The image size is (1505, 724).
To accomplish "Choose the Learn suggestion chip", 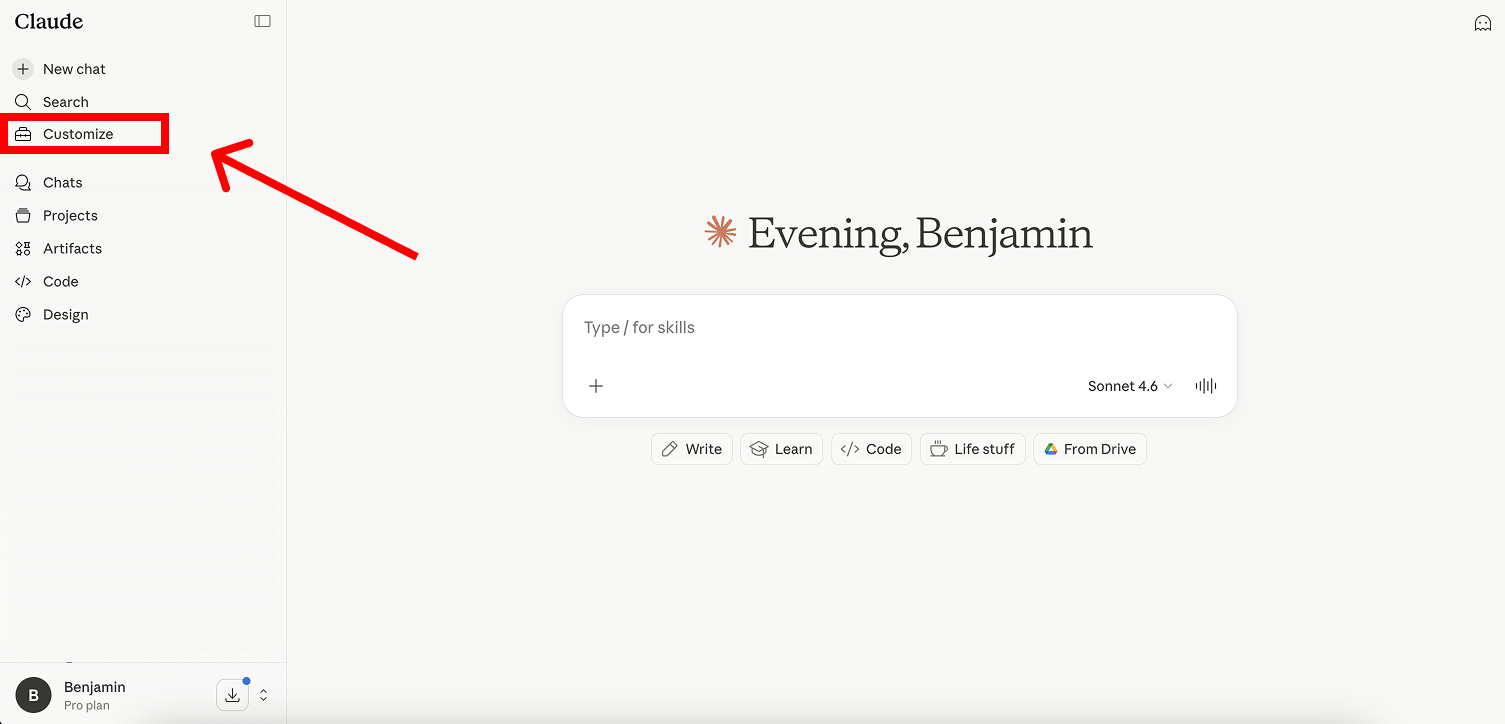I will pos(781,449).
